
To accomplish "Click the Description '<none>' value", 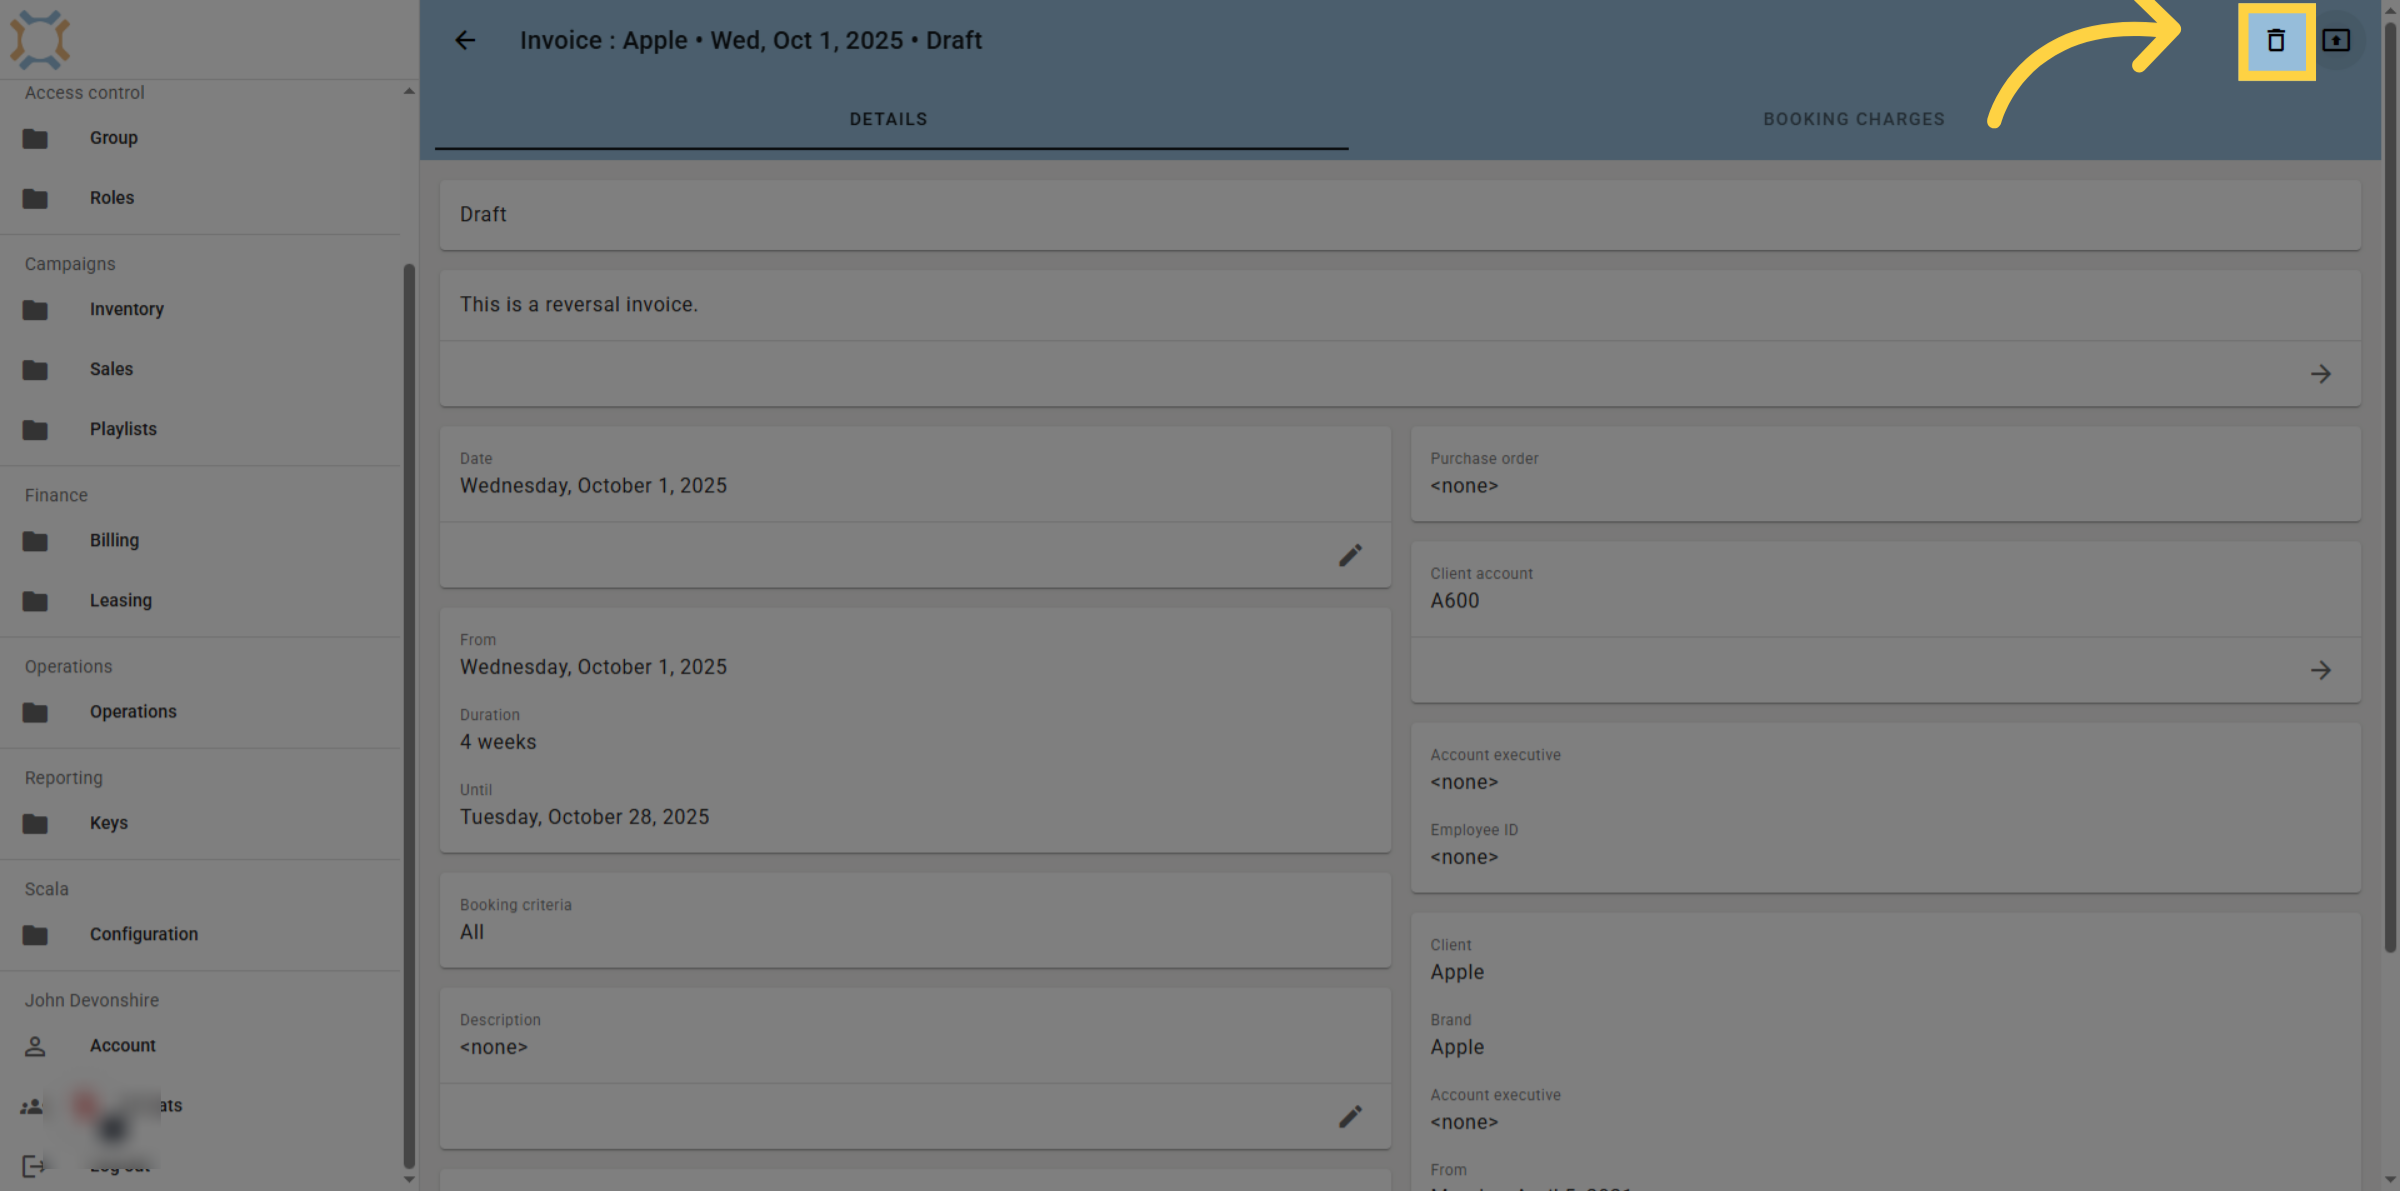I will [493, 1047].
